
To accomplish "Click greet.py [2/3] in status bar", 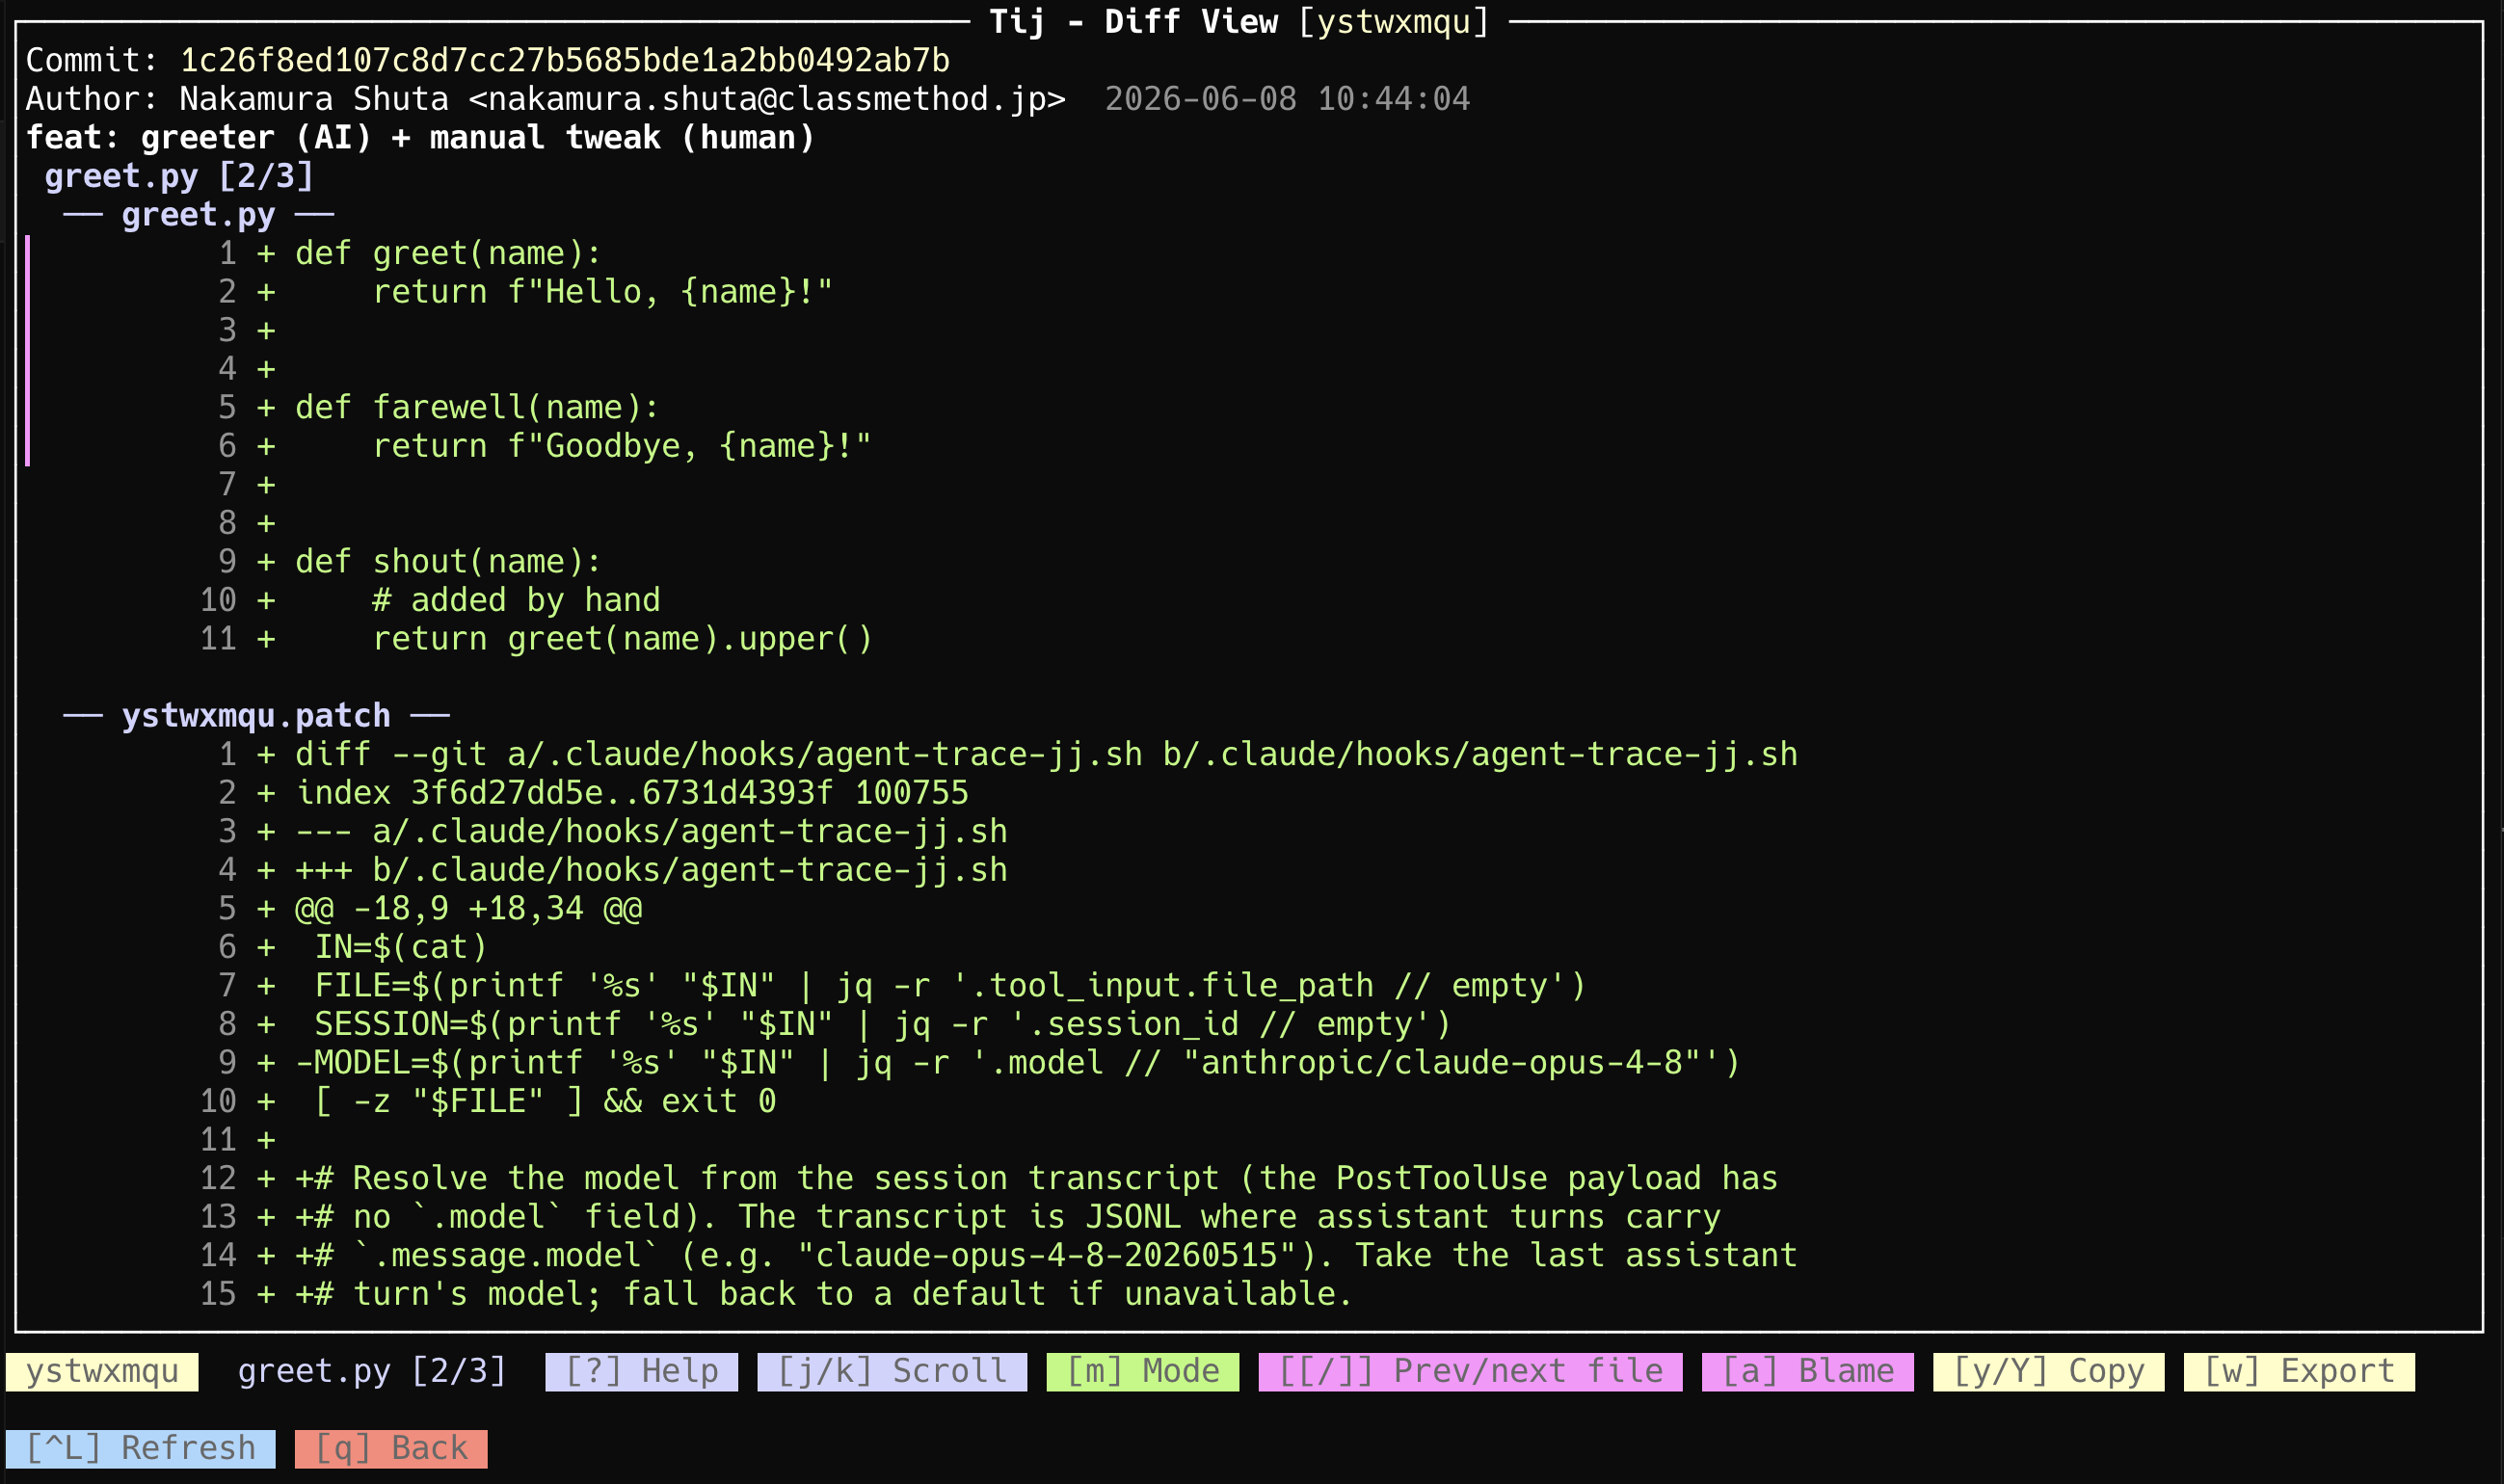I will click(371, 1371).
